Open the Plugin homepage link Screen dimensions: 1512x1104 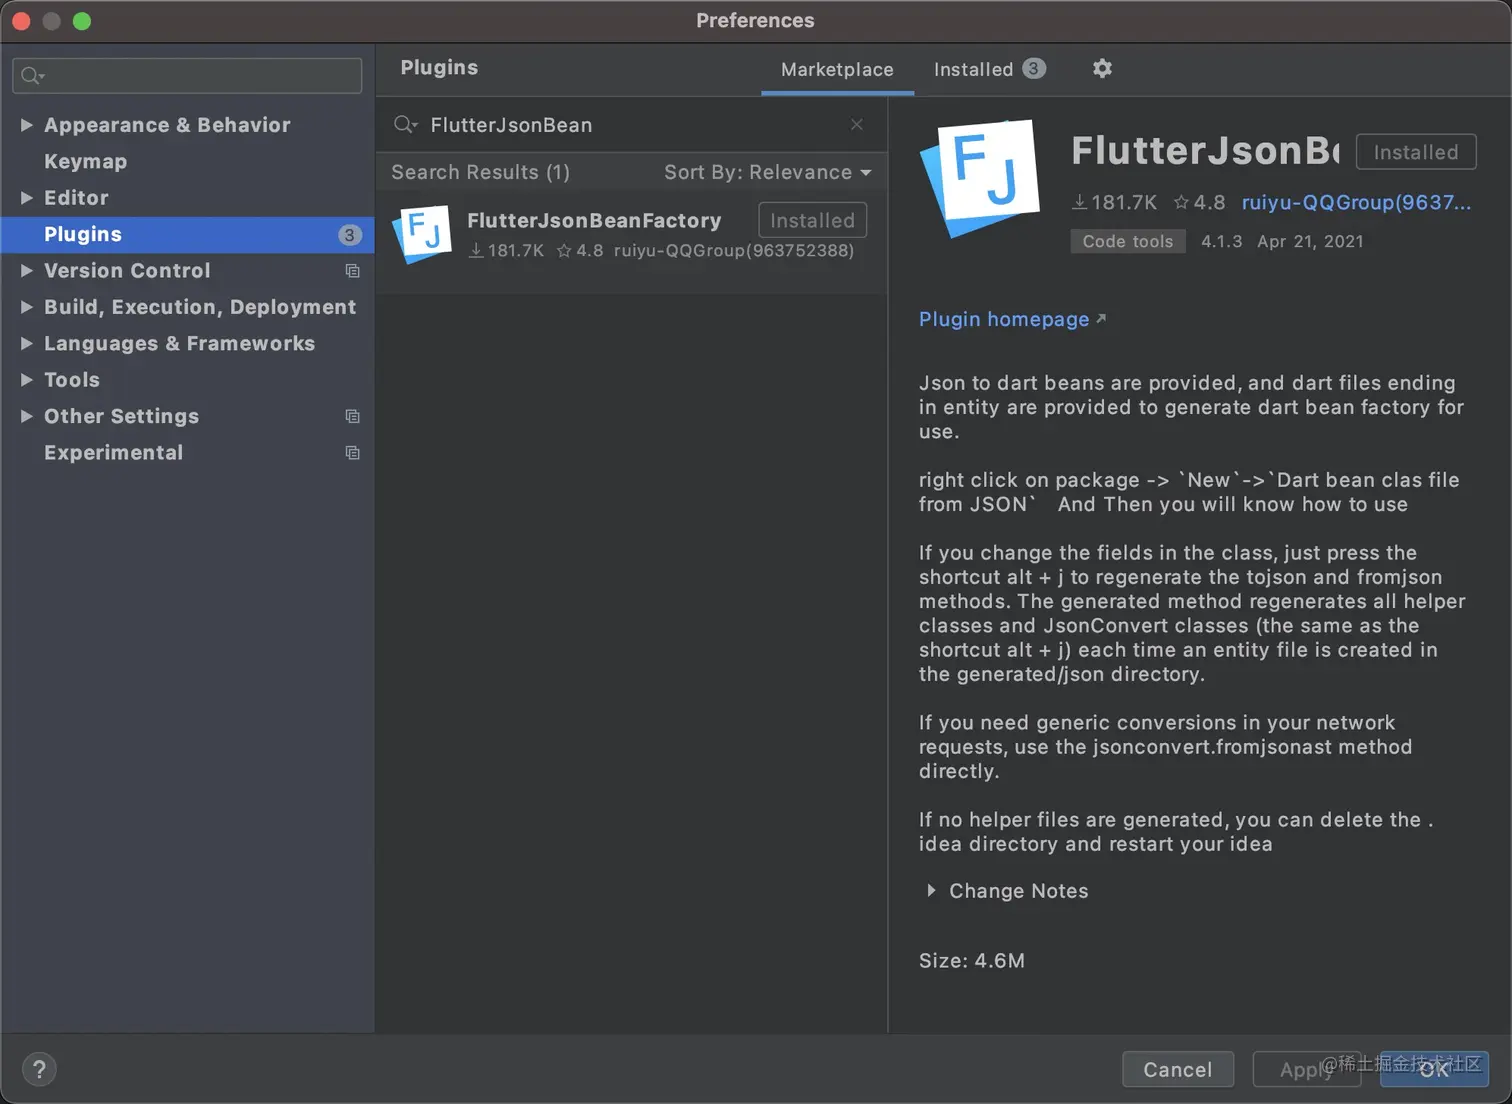pos(1011,319)
